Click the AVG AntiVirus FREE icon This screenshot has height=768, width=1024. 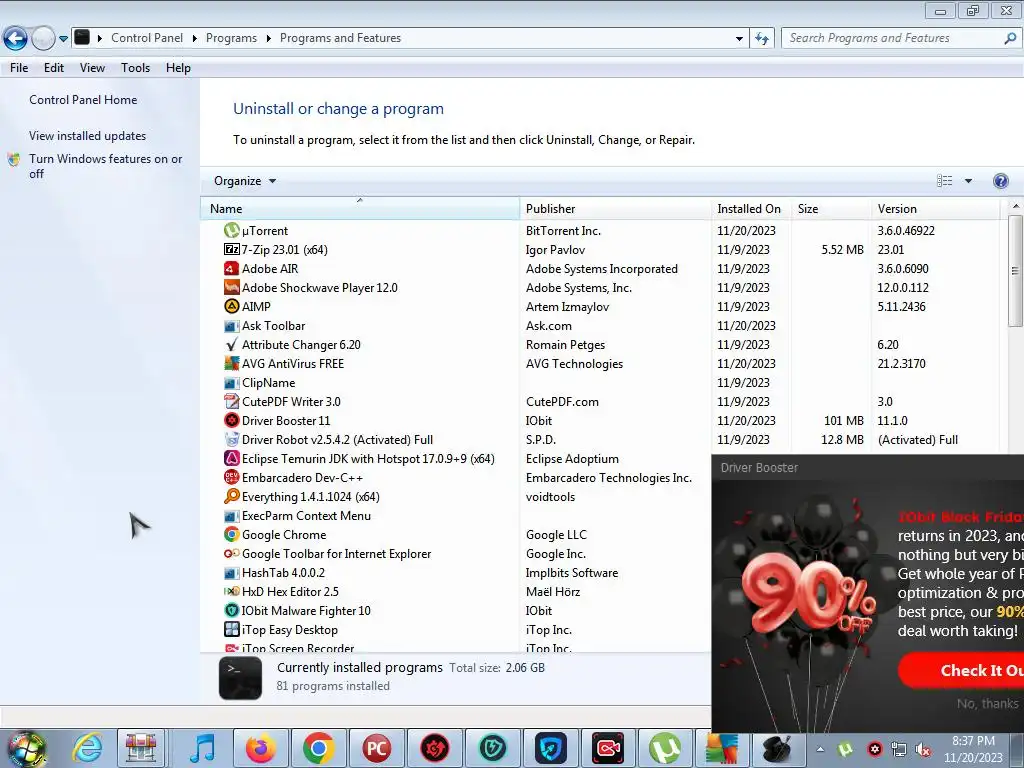tap(231, 363)
